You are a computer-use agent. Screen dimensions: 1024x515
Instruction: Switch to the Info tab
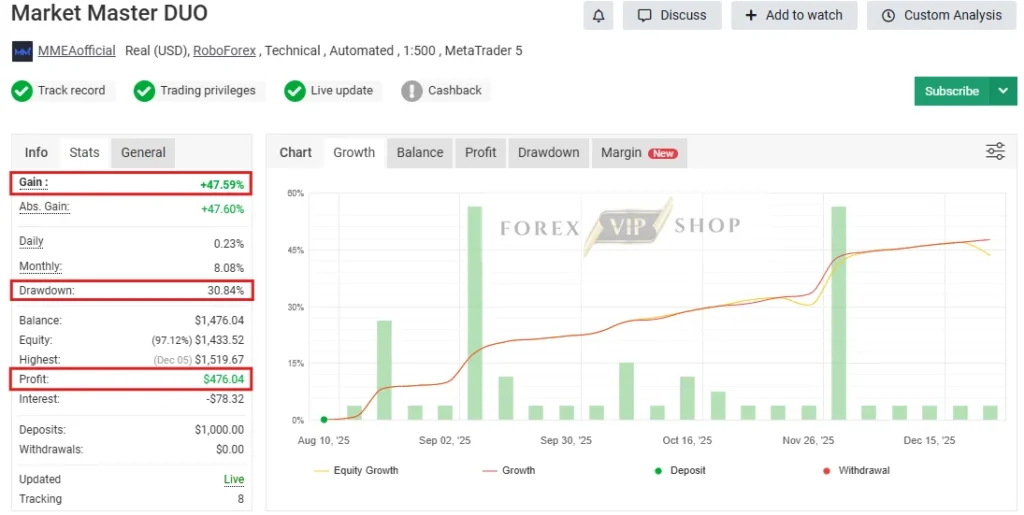36,153
